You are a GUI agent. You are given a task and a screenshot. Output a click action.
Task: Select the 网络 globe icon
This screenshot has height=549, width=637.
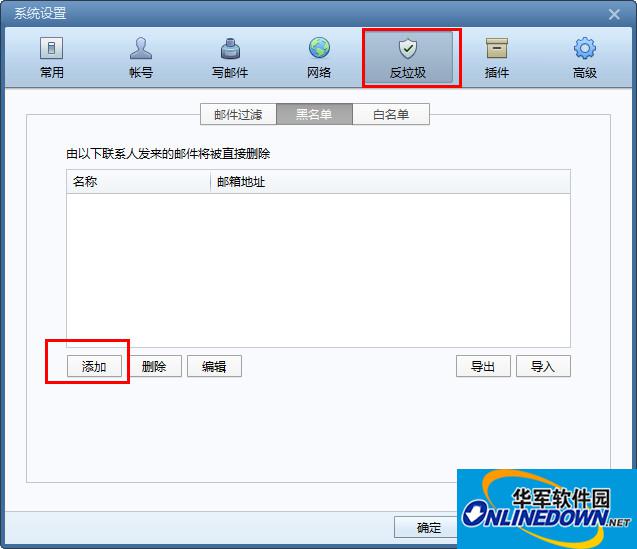click(319, 48)
